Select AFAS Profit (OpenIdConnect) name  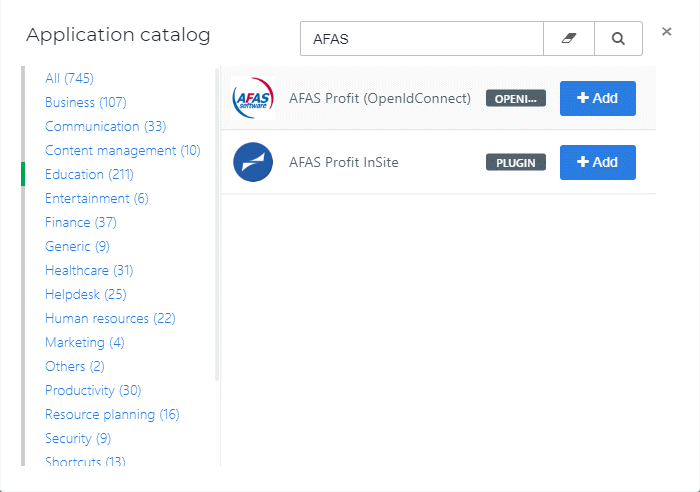[x=380, y=98]
